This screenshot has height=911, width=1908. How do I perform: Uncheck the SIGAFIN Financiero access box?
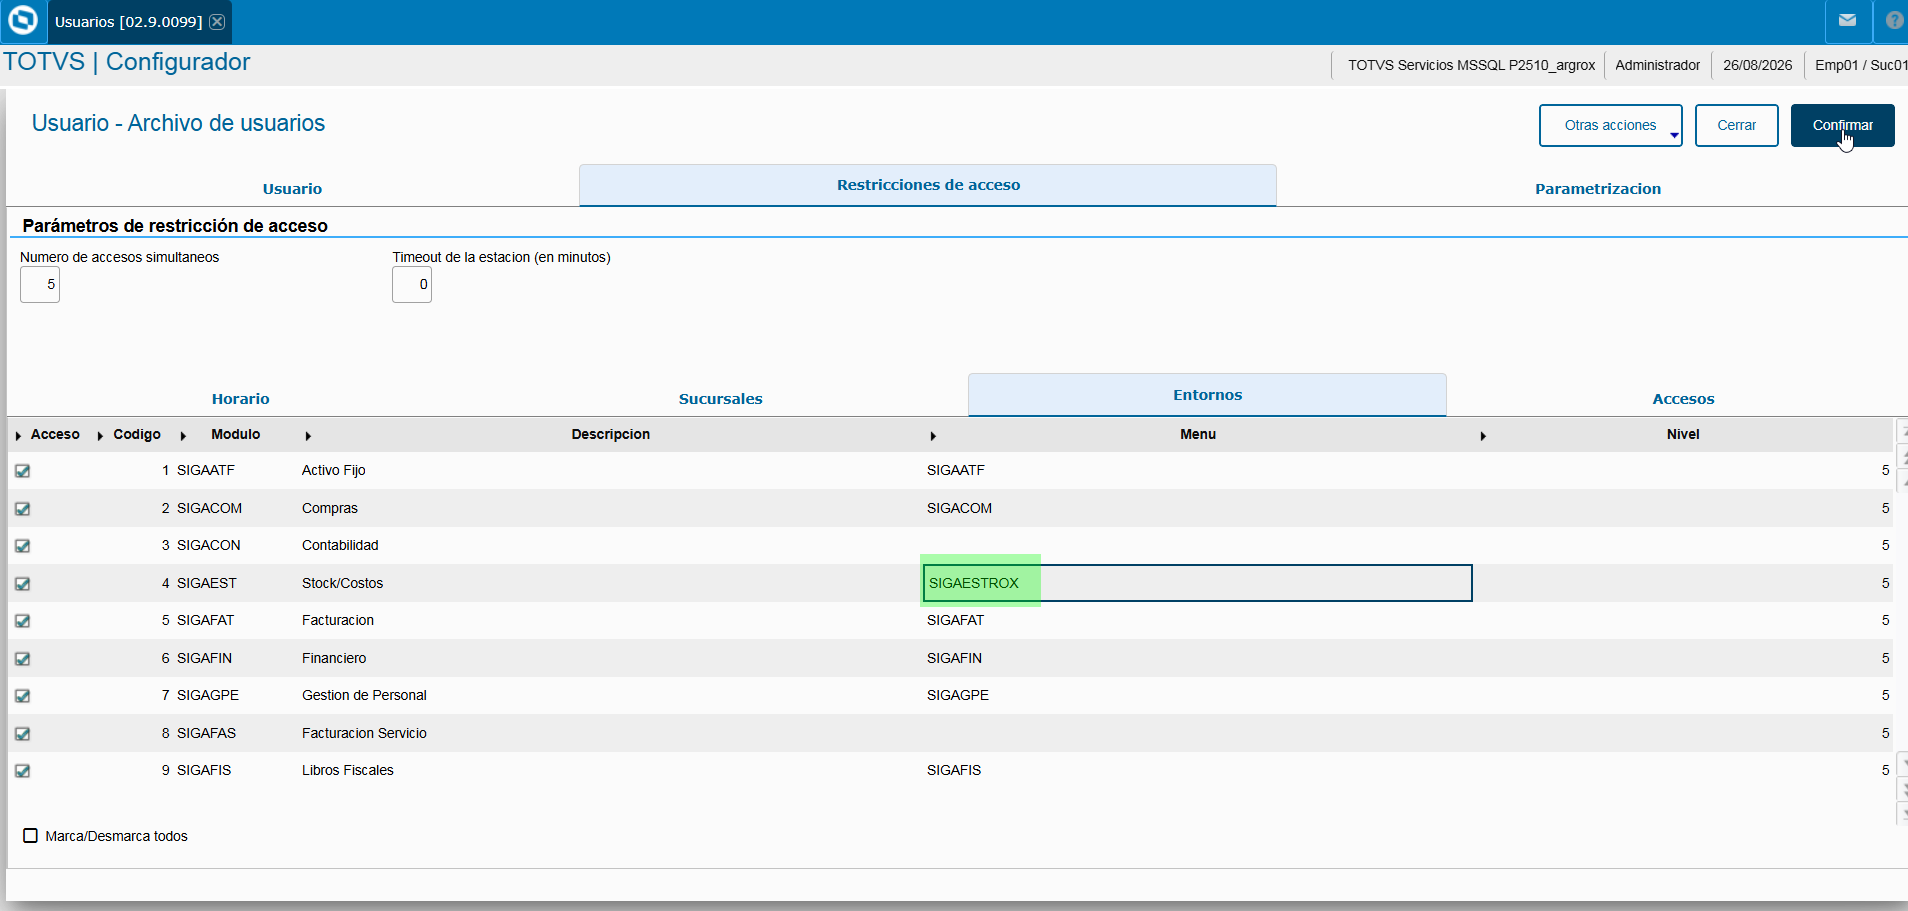(23, 659)
